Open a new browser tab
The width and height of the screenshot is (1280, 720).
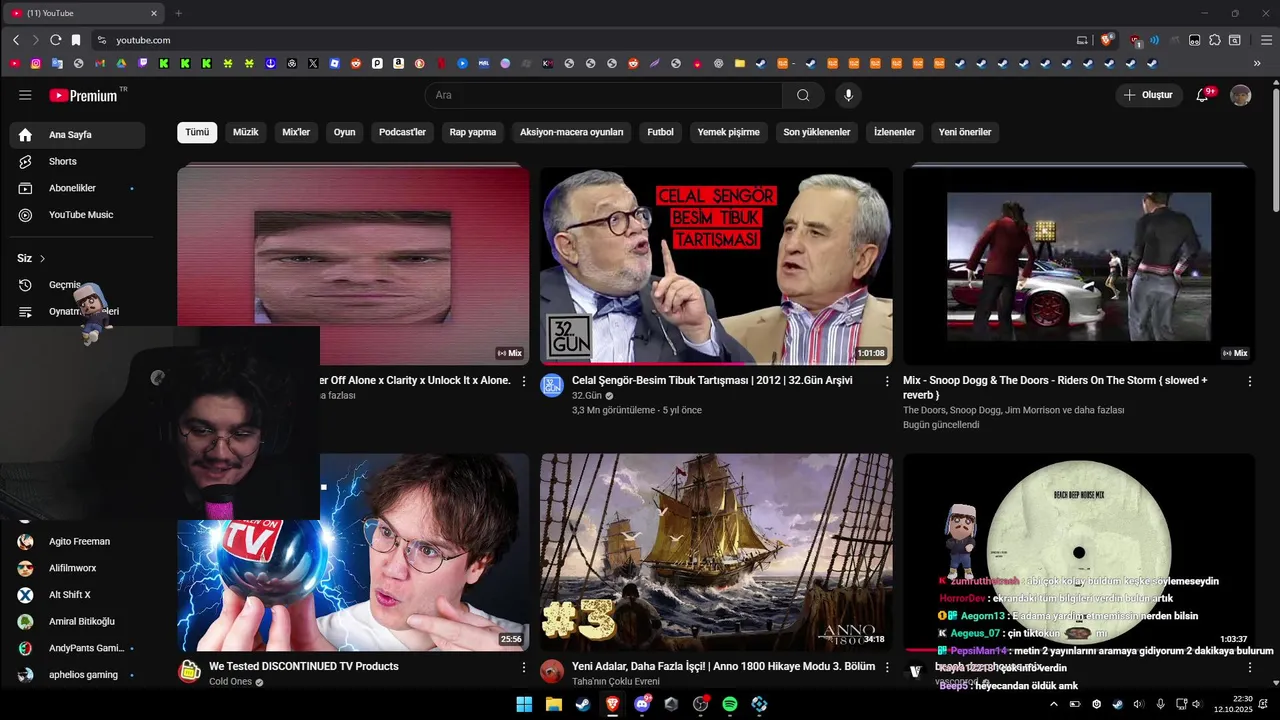point(179,13)
